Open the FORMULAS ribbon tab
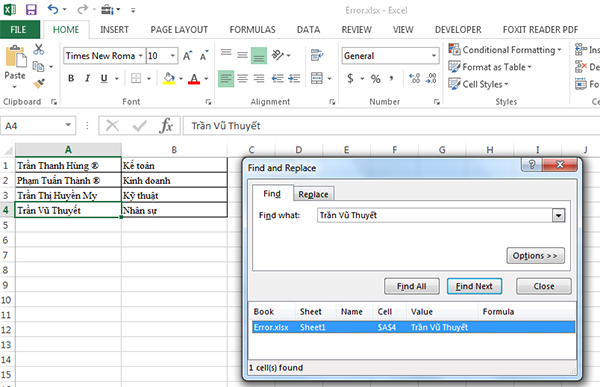Viewport: 600px width, 387px height. (252, 30)
